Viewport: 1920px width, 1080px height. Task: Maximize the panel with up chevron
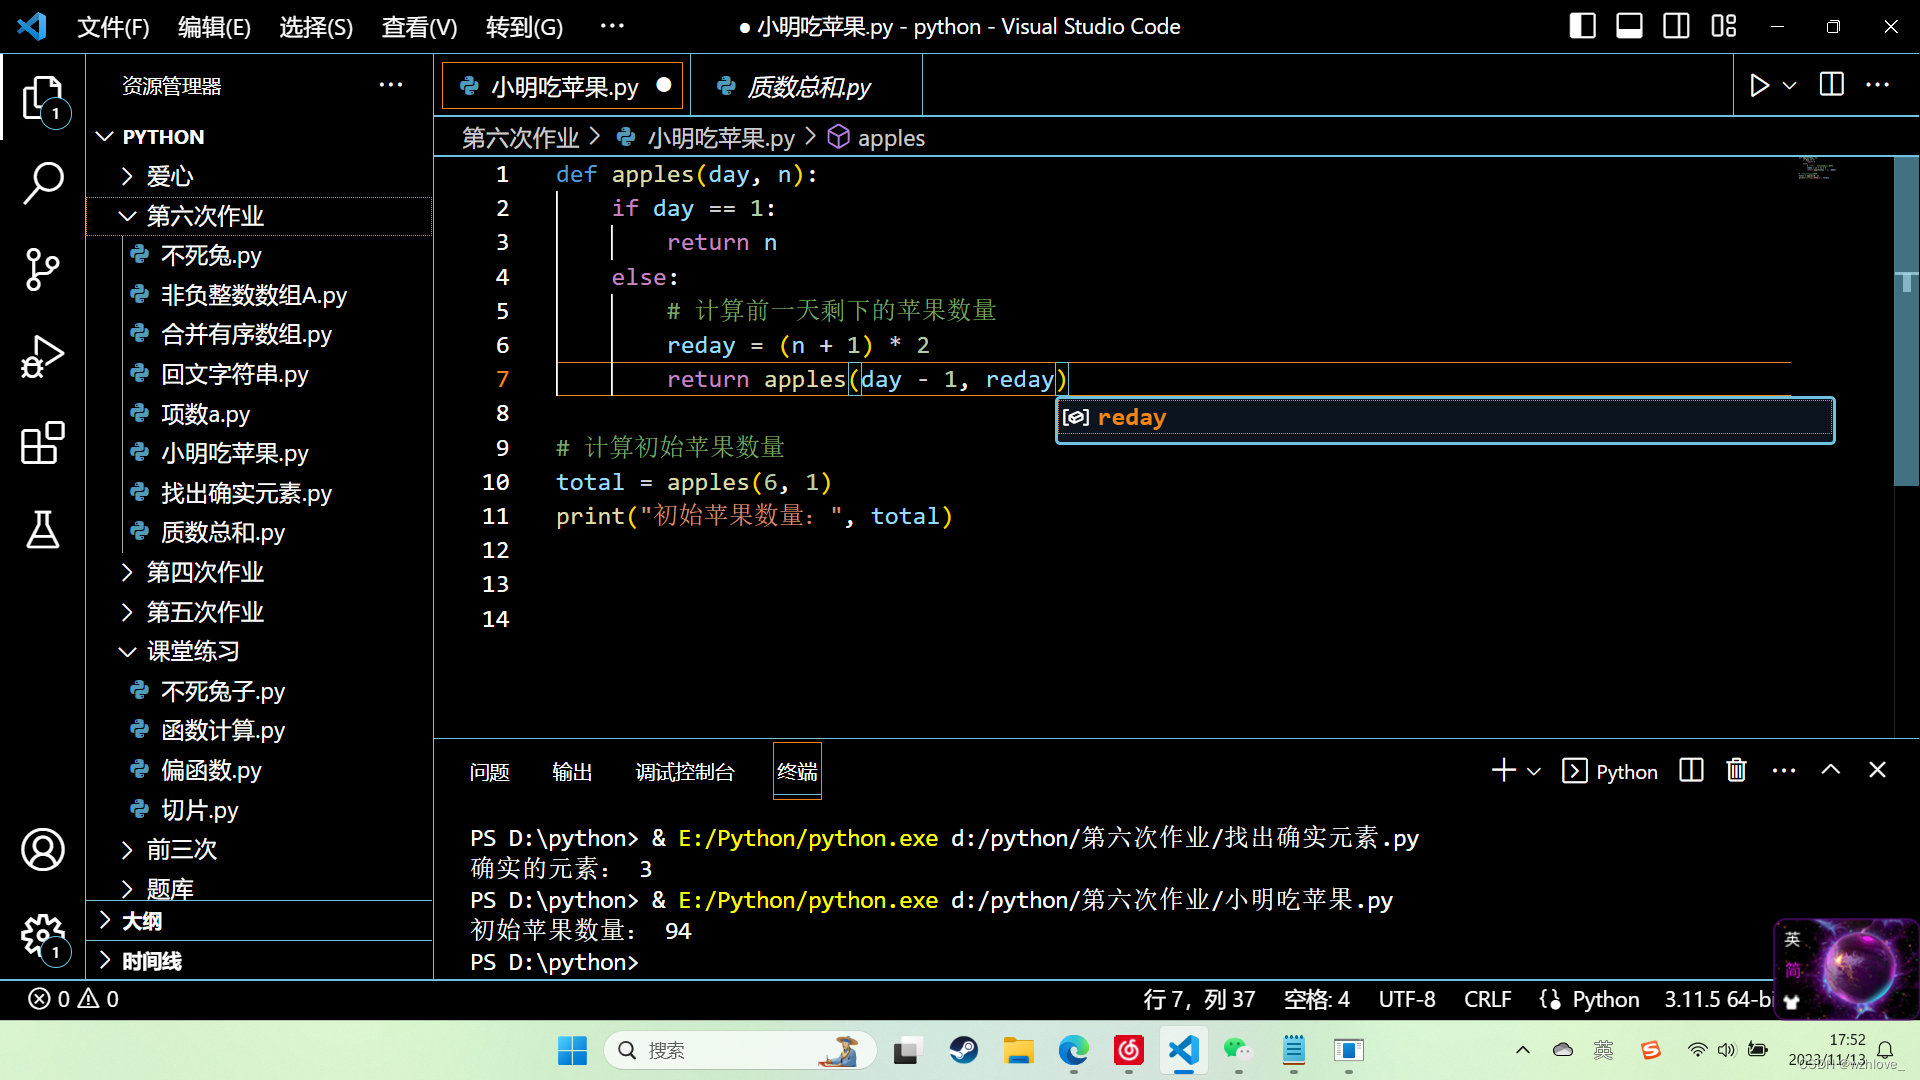coord(1830,770)
